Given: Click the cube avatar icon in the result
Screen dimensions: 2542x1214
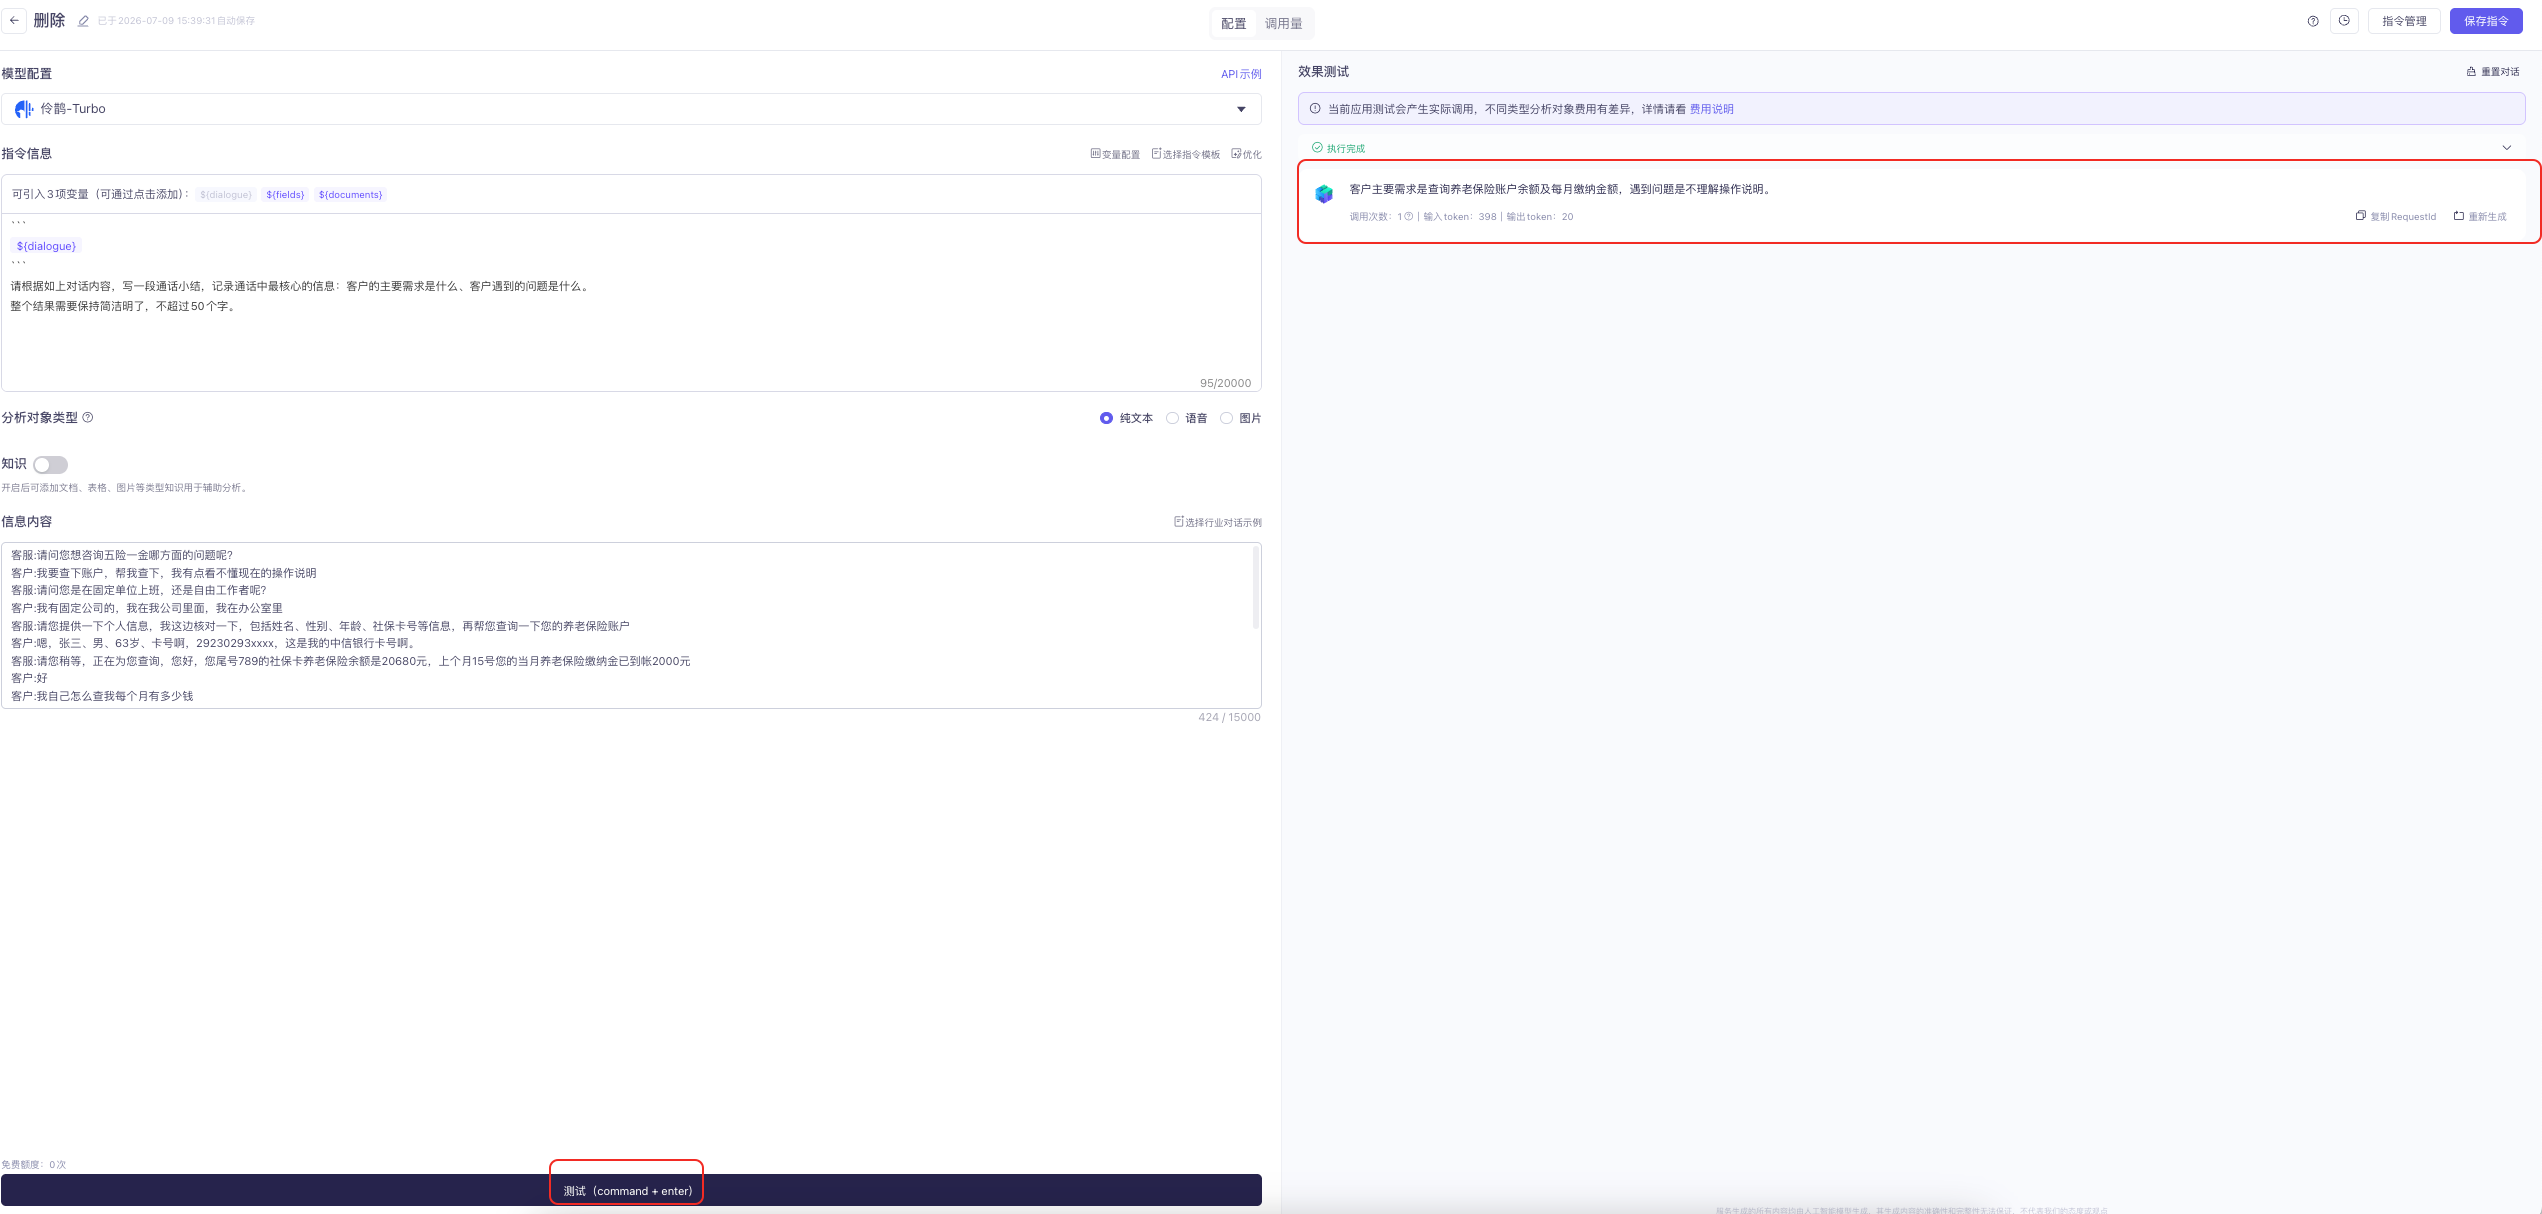Looking at the screenshot, I should [x=1324, y=194].
